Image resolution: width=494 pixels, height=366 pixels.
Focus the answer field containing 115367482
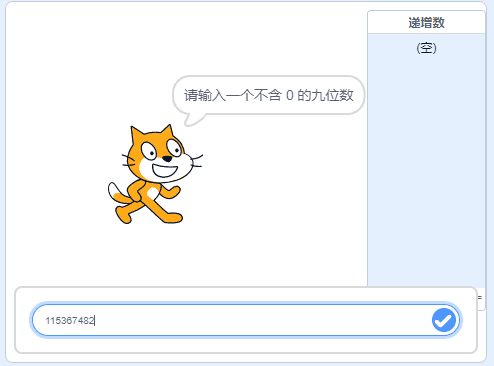point(246,320)
